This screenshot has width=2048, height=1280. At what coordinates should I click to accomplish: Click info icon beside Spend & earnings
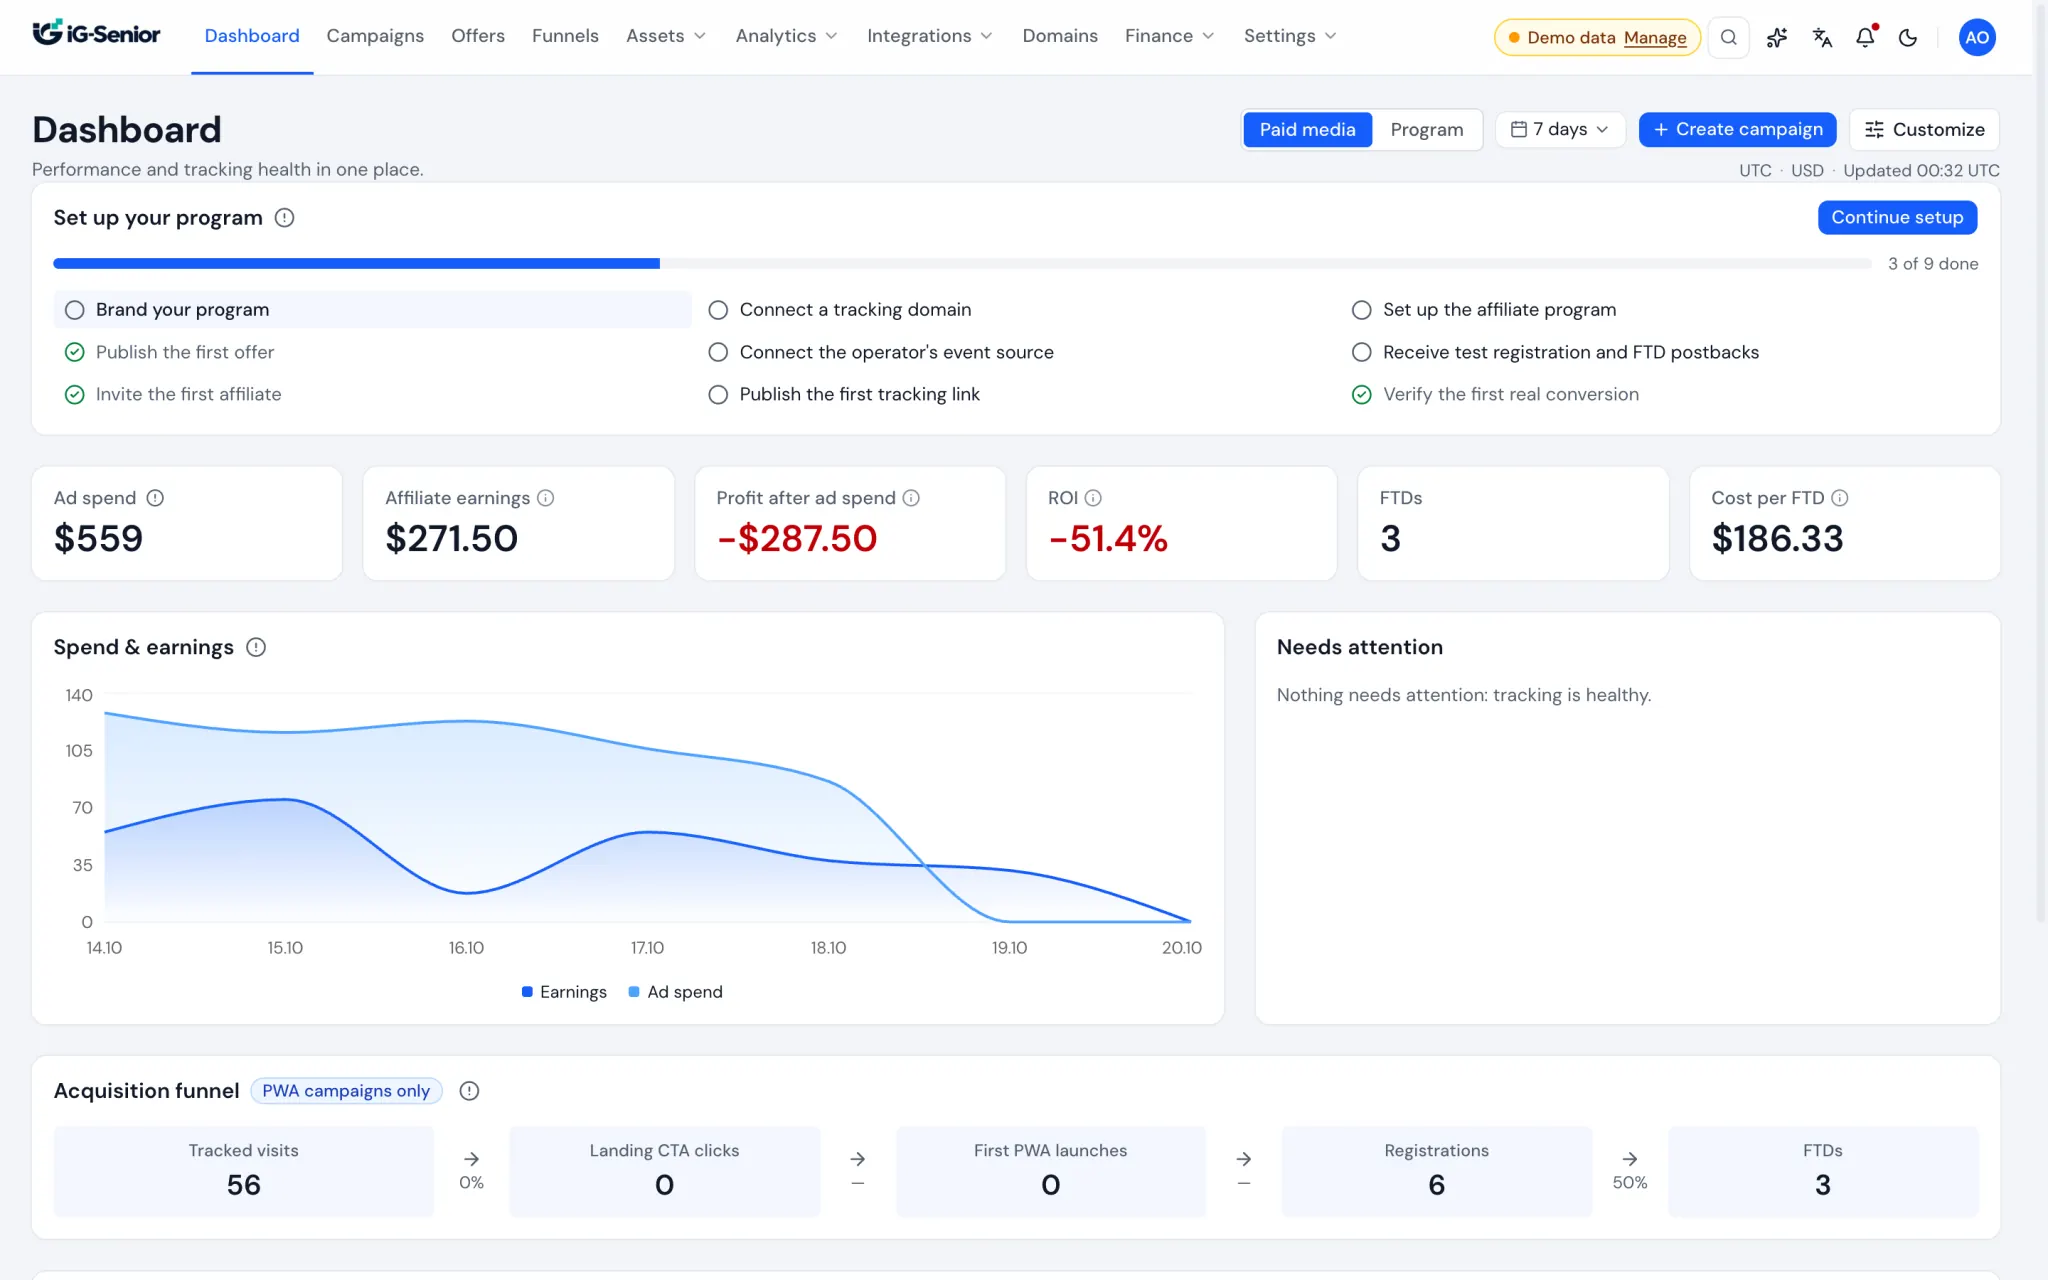256,647
